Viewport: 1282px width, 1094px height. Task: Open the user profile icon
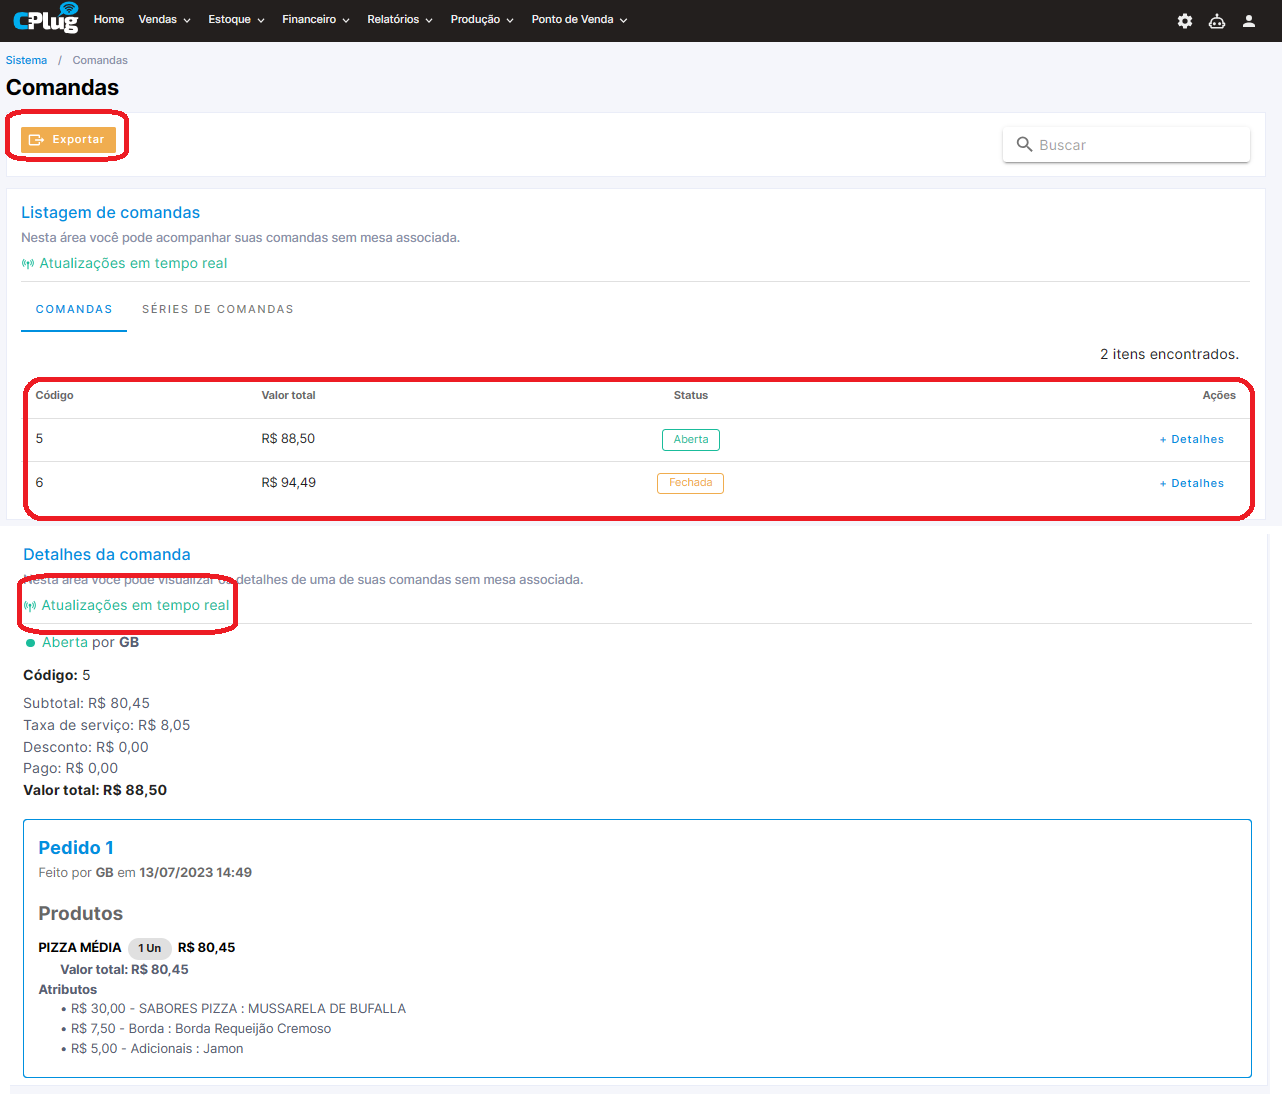pyautogui.click(x=1248, y=21)
